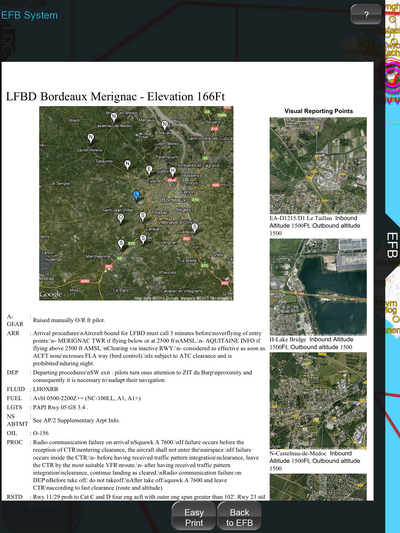Screen dimensions: 400x533
Task: Click the OIL O-156 value
Action: click(x=41, y=433)
